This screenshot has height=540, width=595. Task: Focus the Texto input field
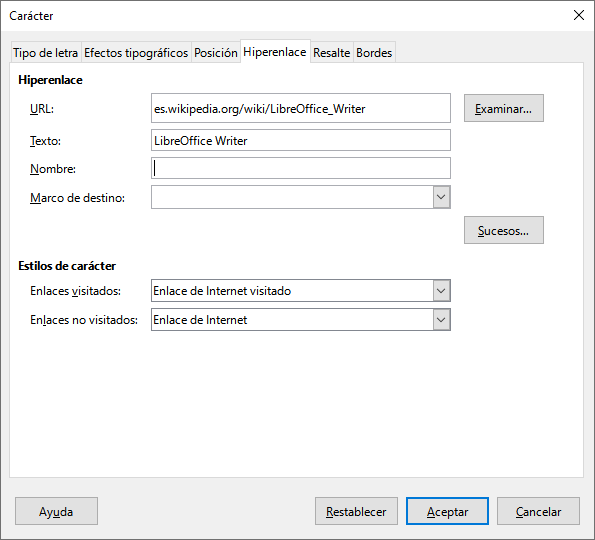pos(301,140)
